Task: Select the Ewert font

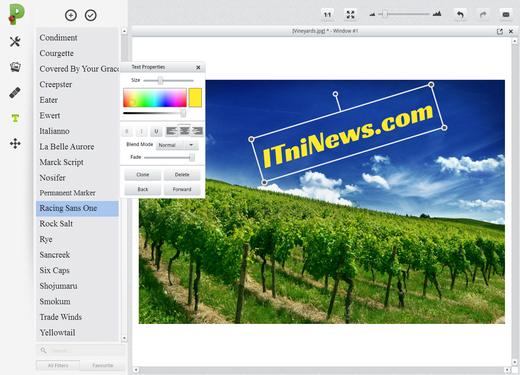Action: pyautogui.click(x=77, y=116)
